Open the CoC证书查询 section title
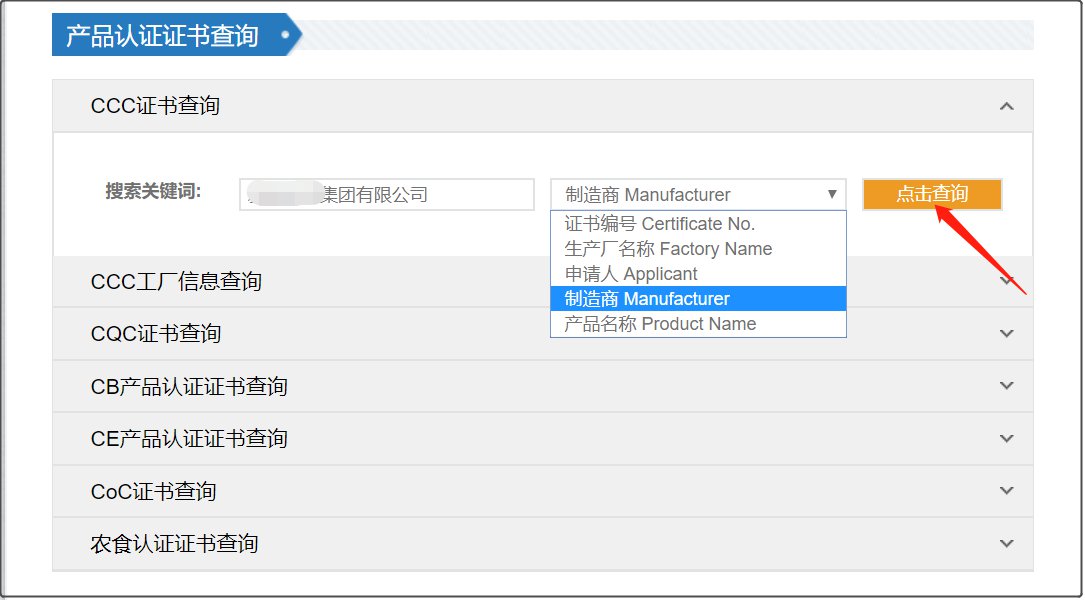The width and height of the screenshot is (1085, 600). [x=153, y=491]
